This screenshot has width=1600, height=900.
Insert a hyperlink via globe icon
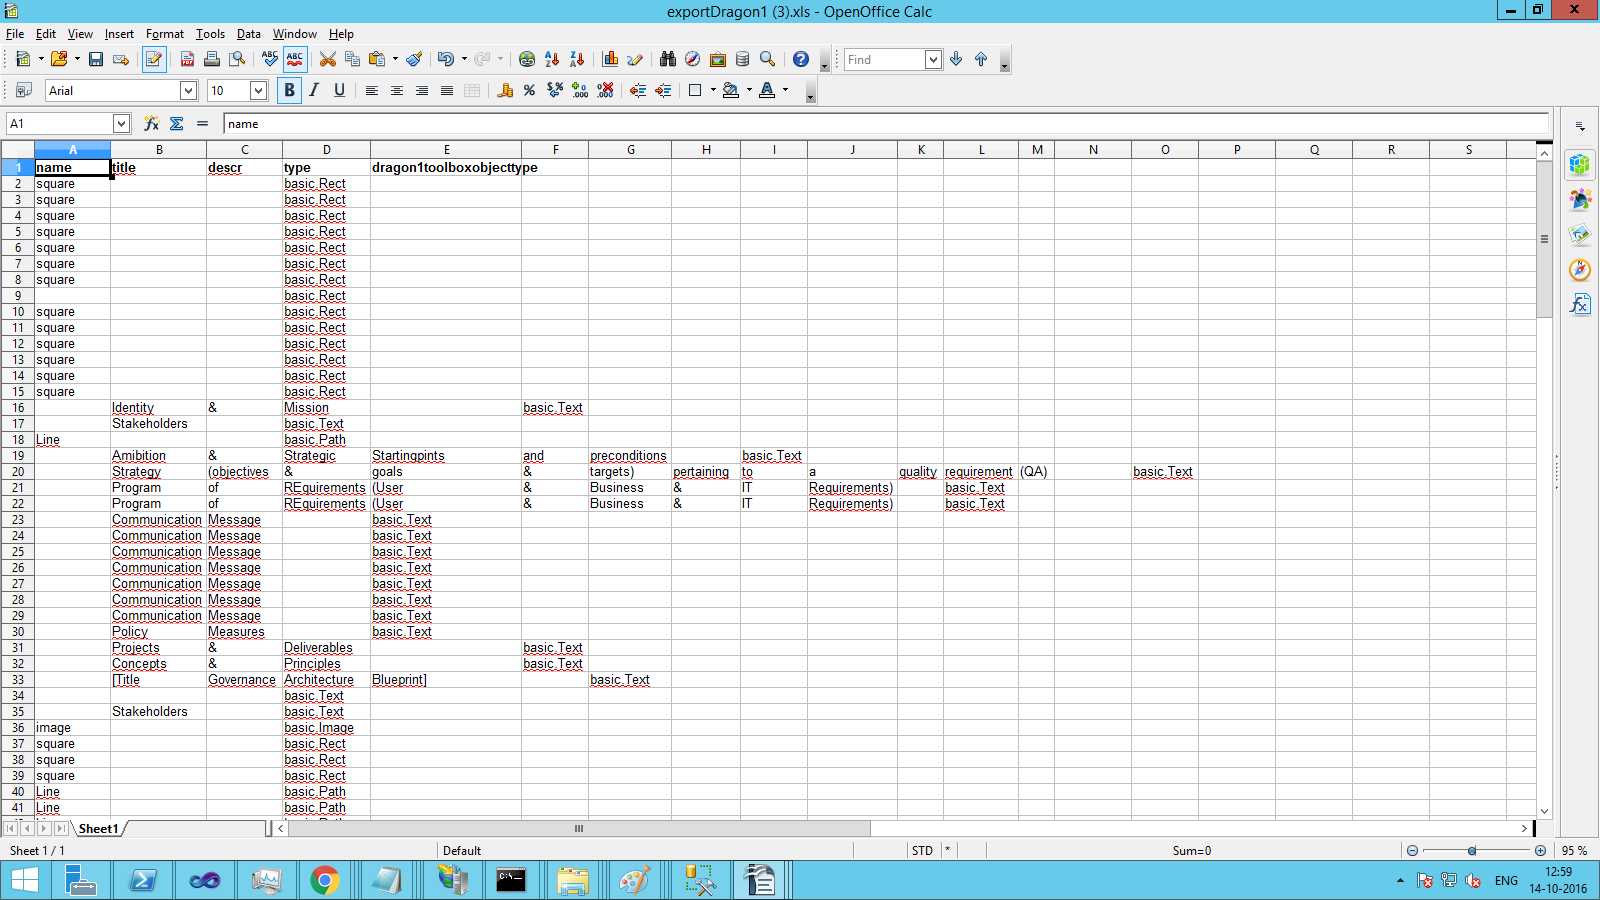(527, 60)
